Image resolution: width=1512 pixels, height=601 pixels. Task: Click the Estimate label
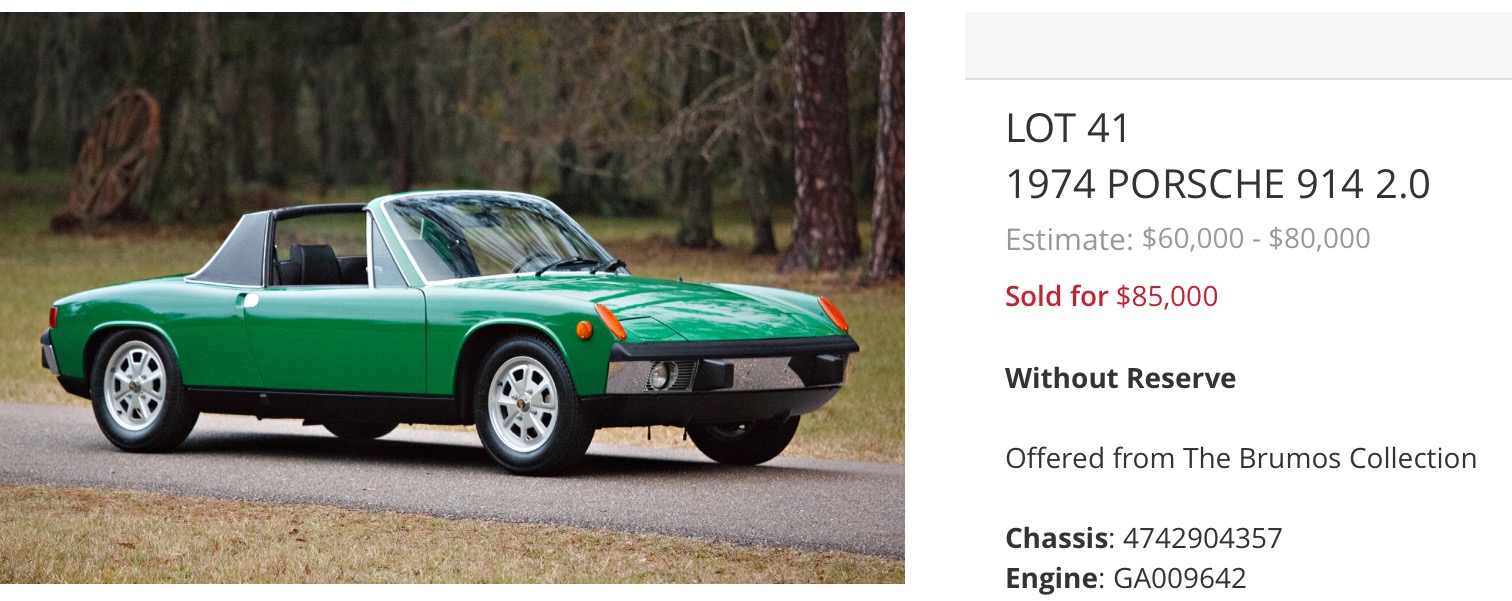1069,239
